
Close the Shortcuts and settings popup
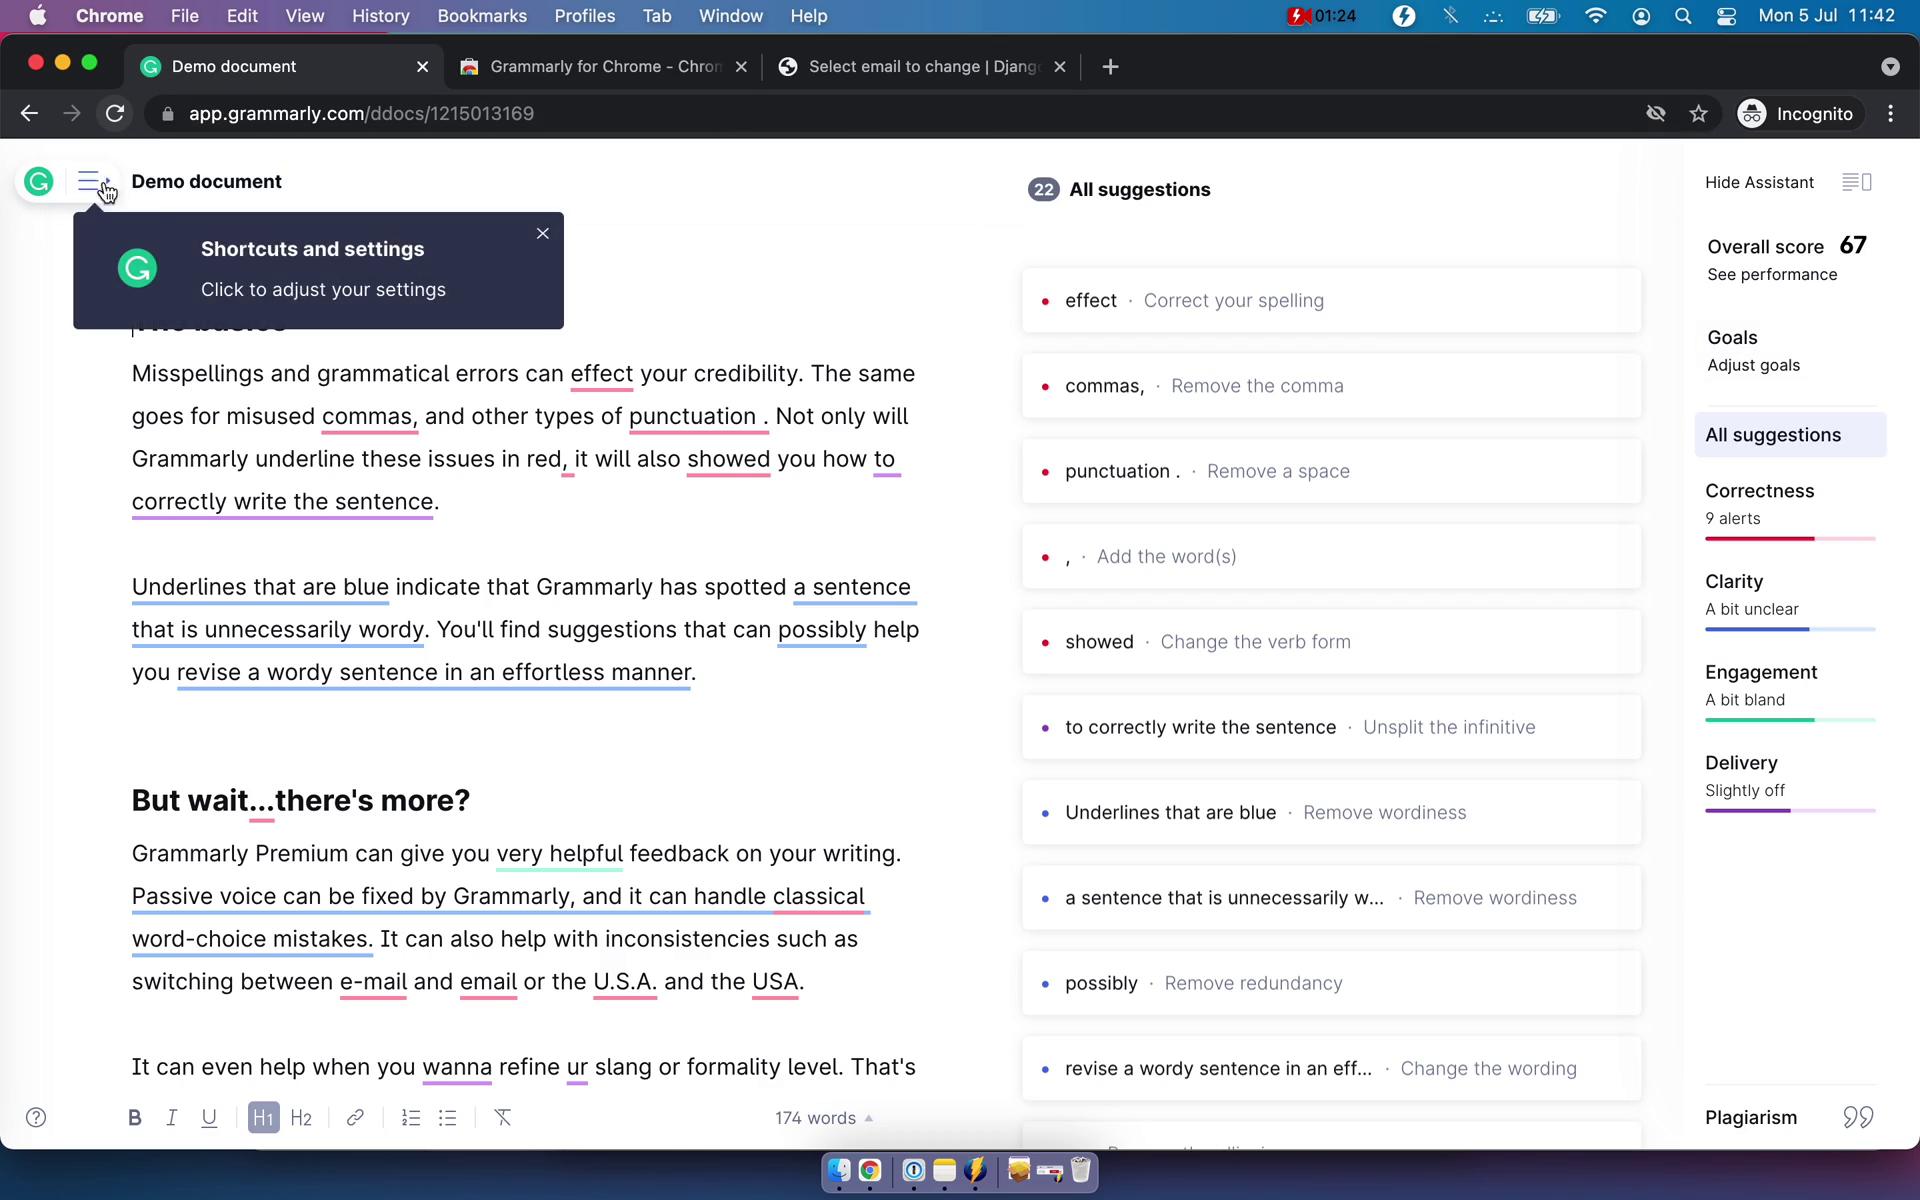coord(542,232)
